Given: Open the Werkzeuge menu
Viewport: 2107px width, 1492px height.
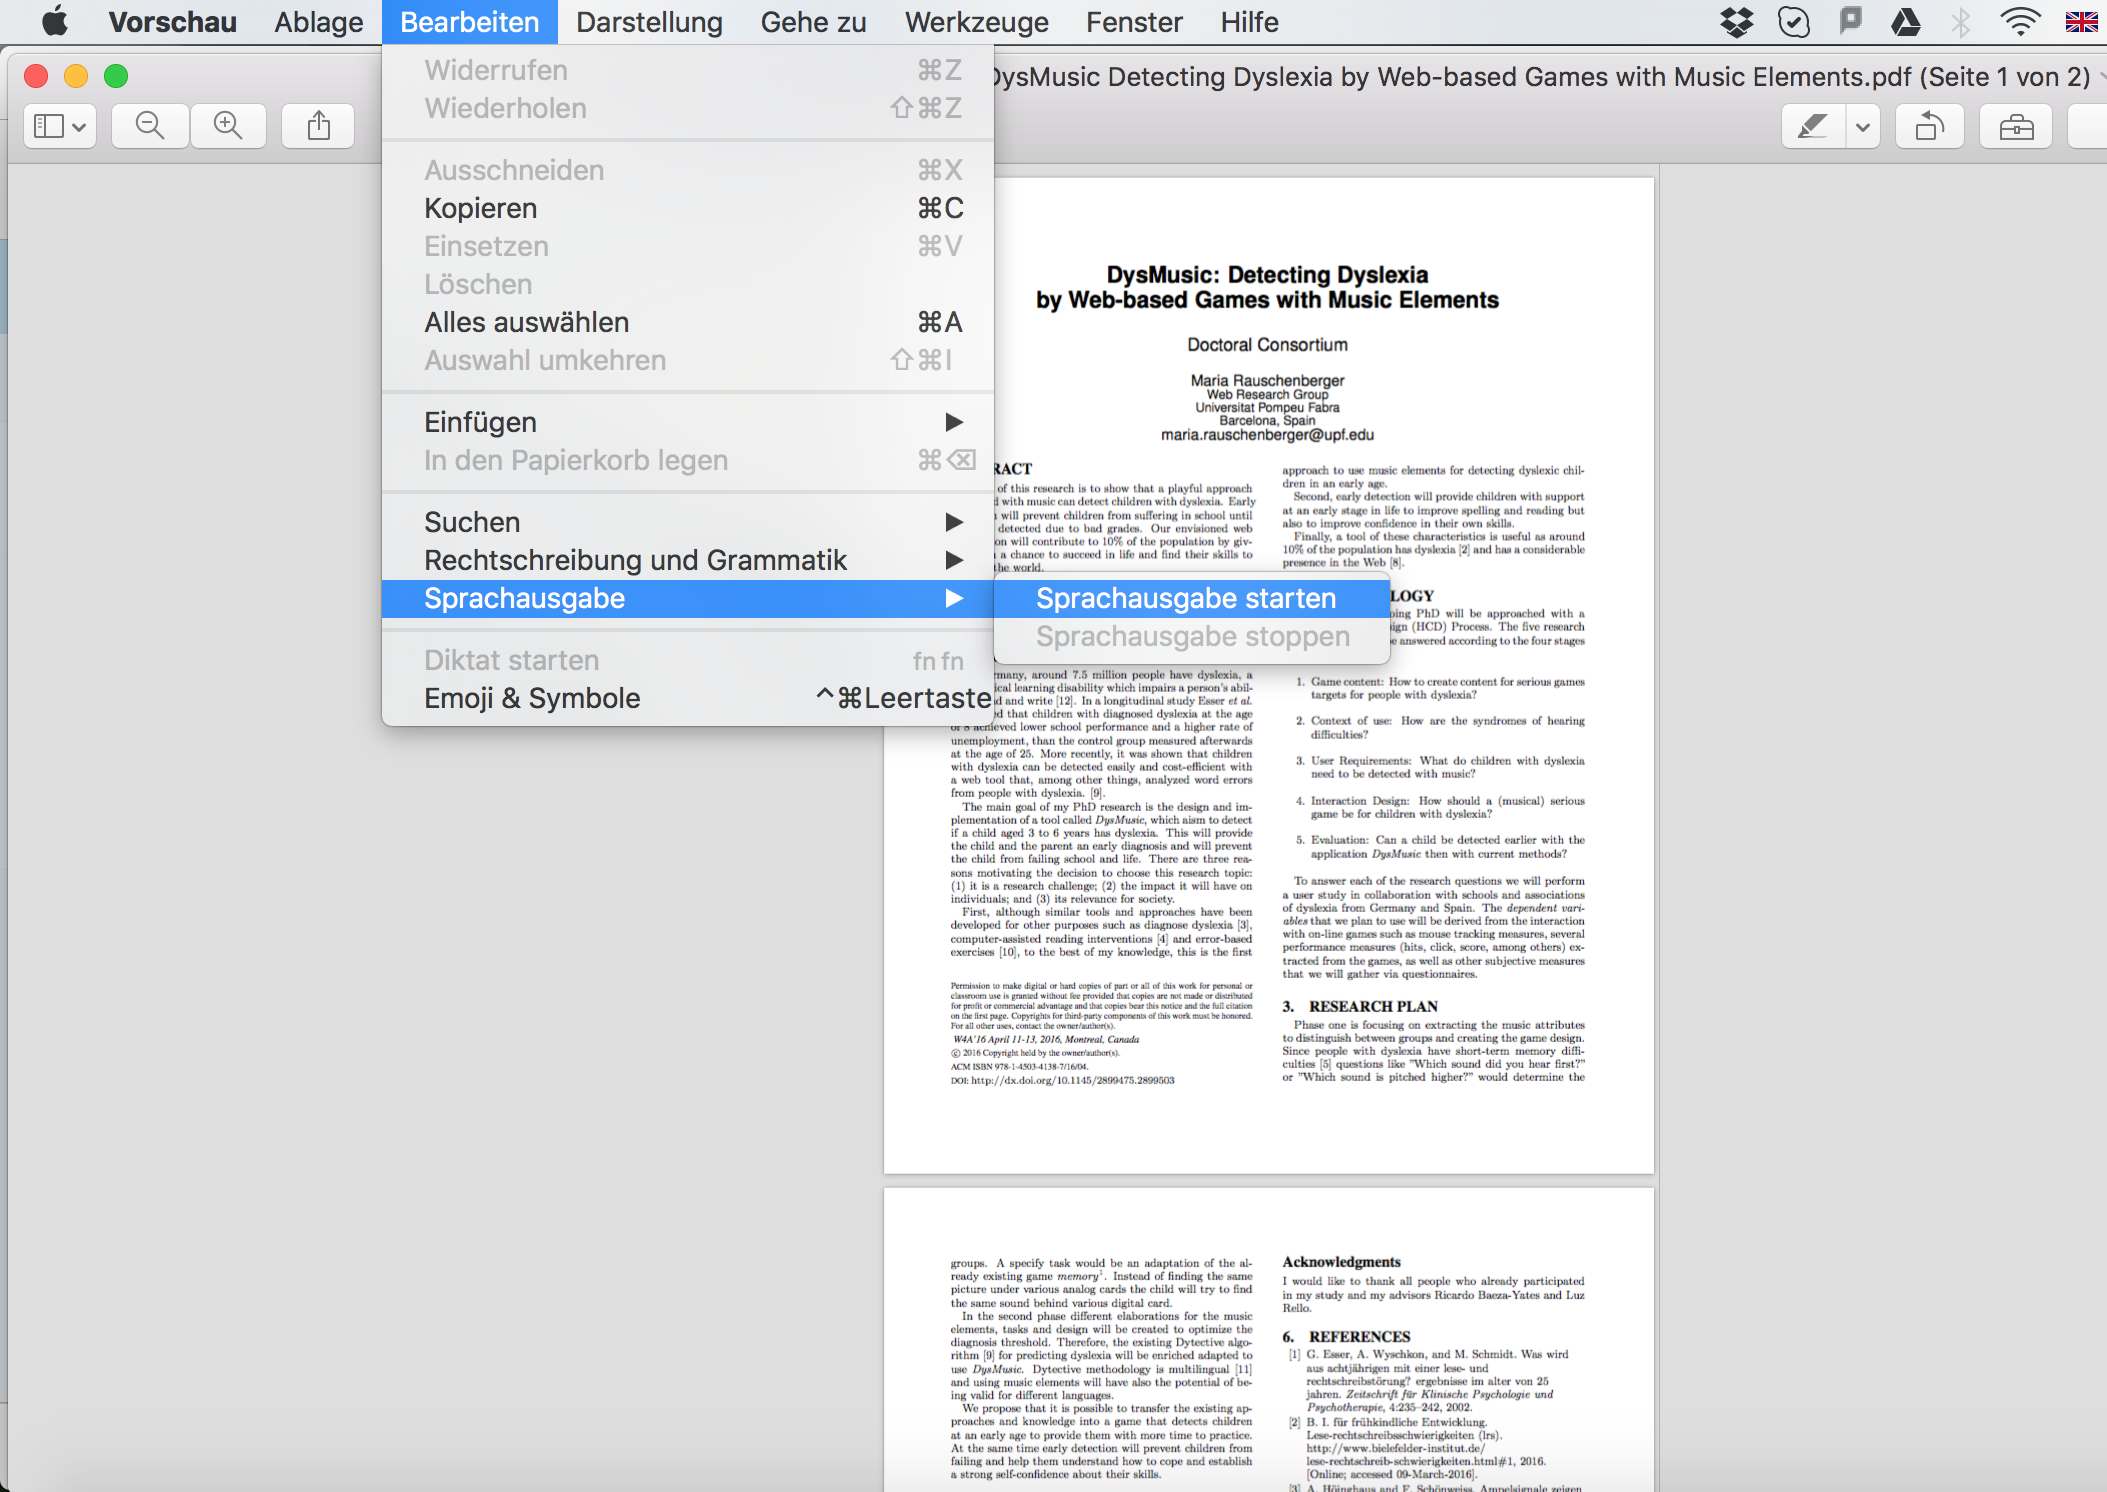Looking at the screenshot, I should click(x=975, y=21).
